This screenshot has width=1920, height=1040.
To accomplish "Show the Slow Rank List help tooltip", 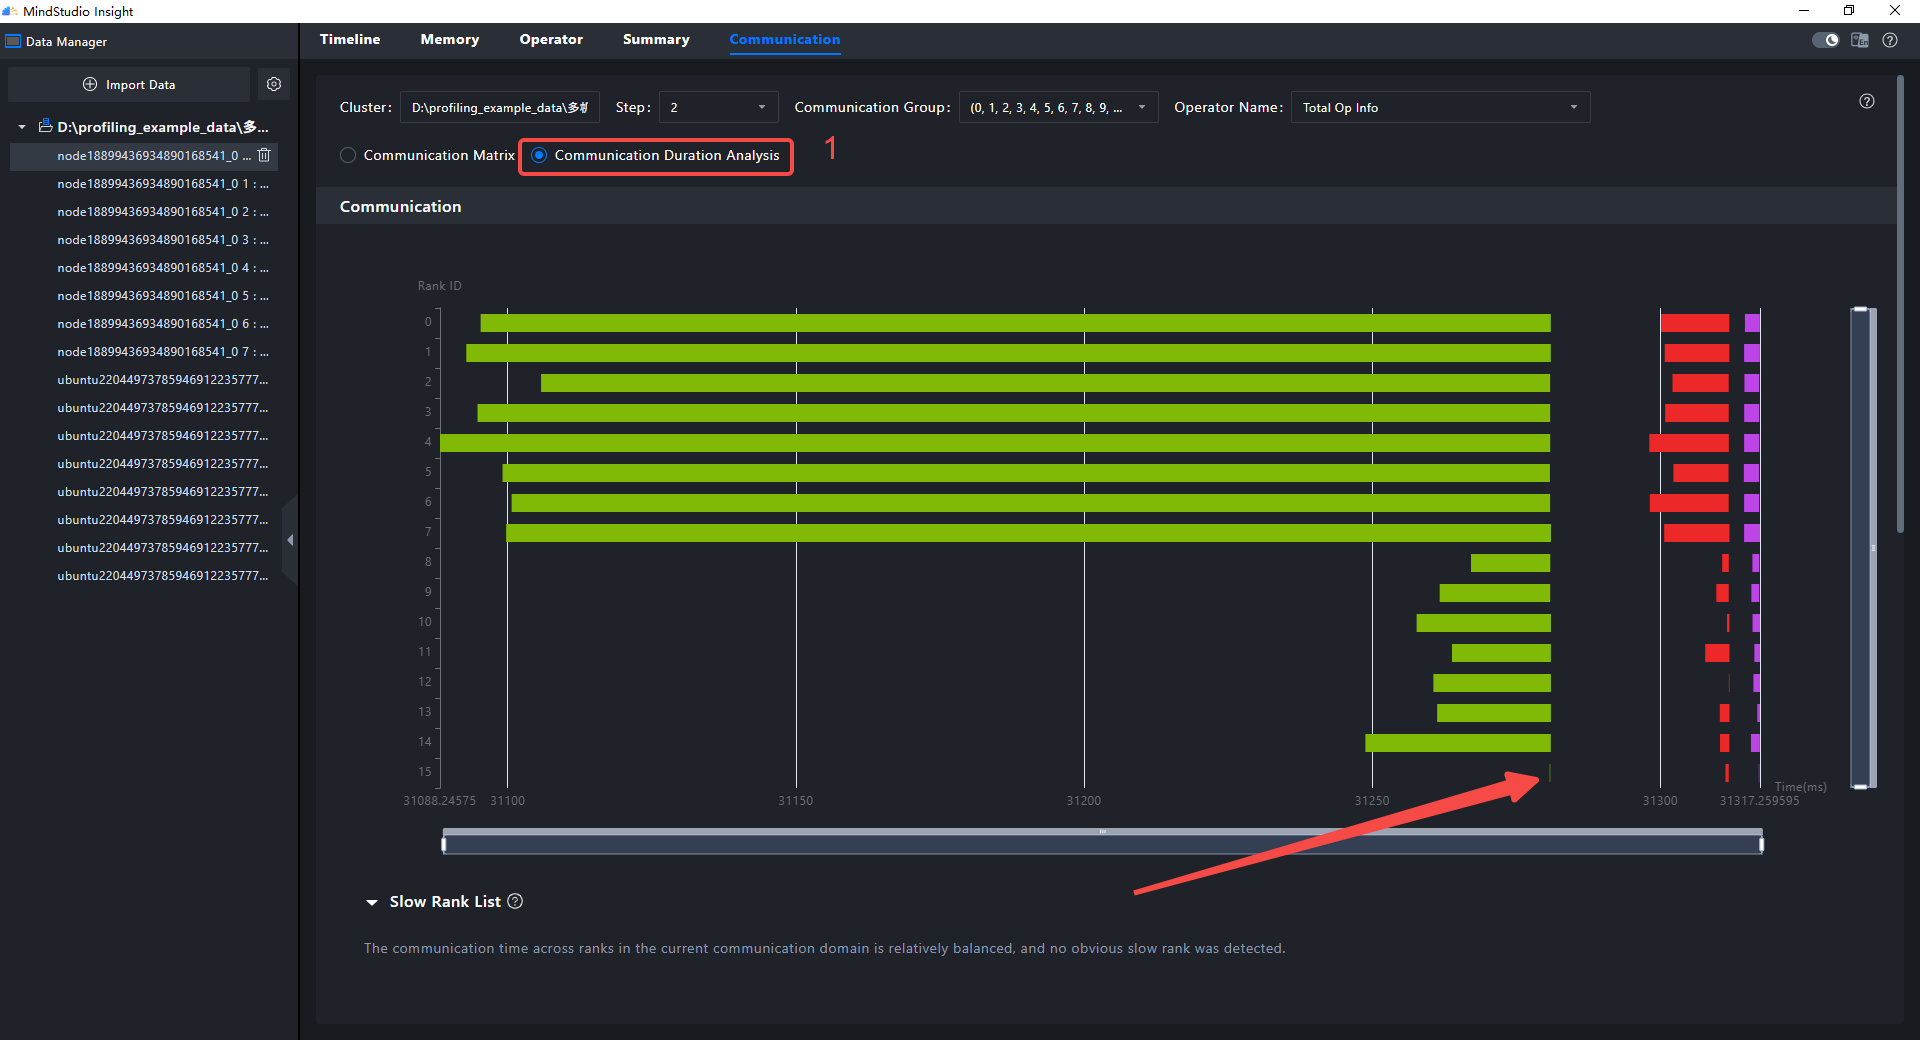I will click(x=515, y=901).
